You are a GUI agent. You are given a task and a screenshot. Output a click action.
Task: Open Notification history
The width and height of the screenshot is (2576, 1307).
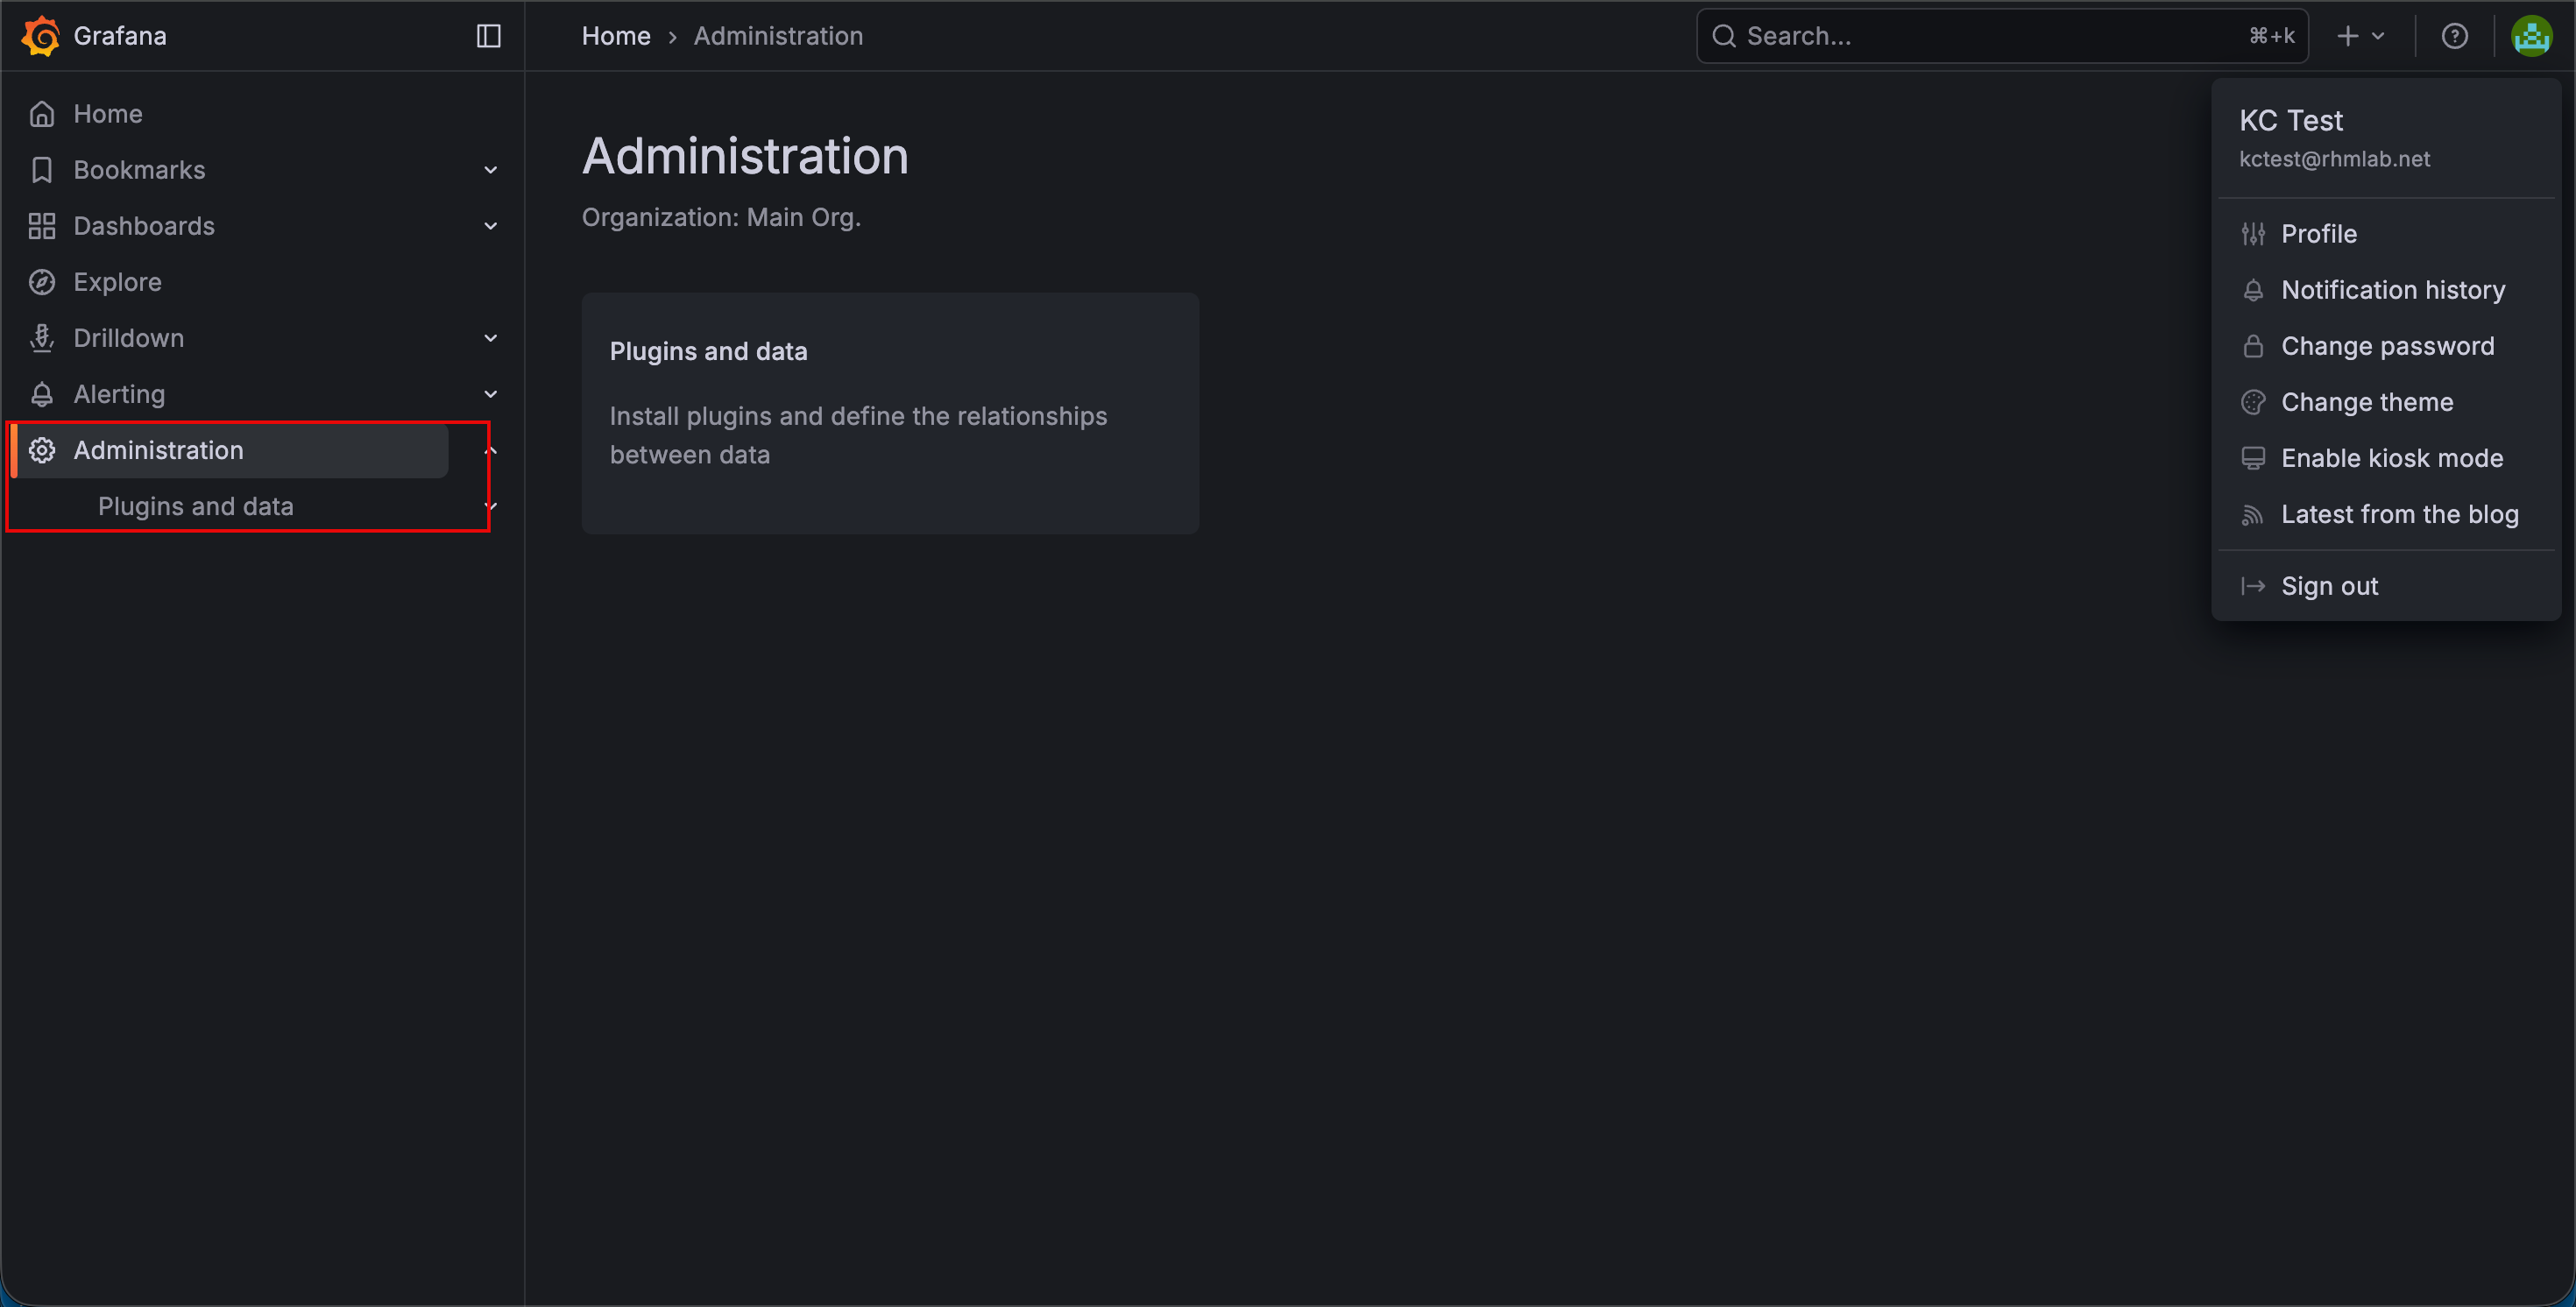[x=2392, y=289]
